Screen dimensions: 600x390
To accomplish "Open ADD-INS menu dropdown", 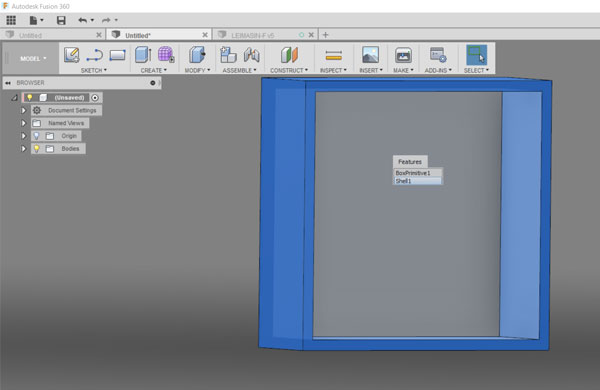I will (438, 70).
